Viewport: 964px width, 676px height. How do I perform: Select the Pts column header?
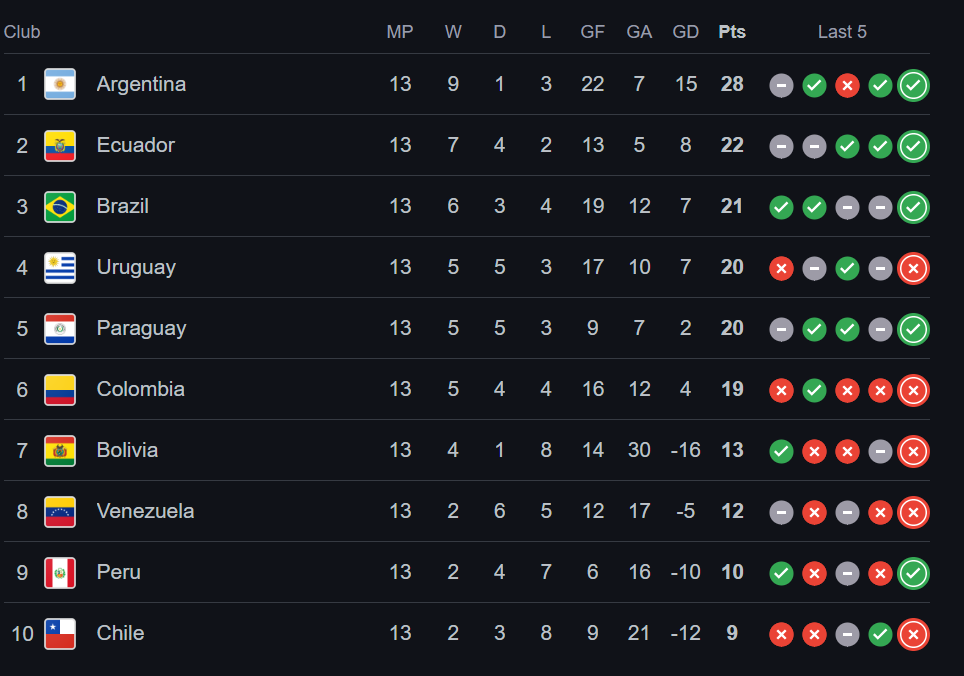pos(732,32)
